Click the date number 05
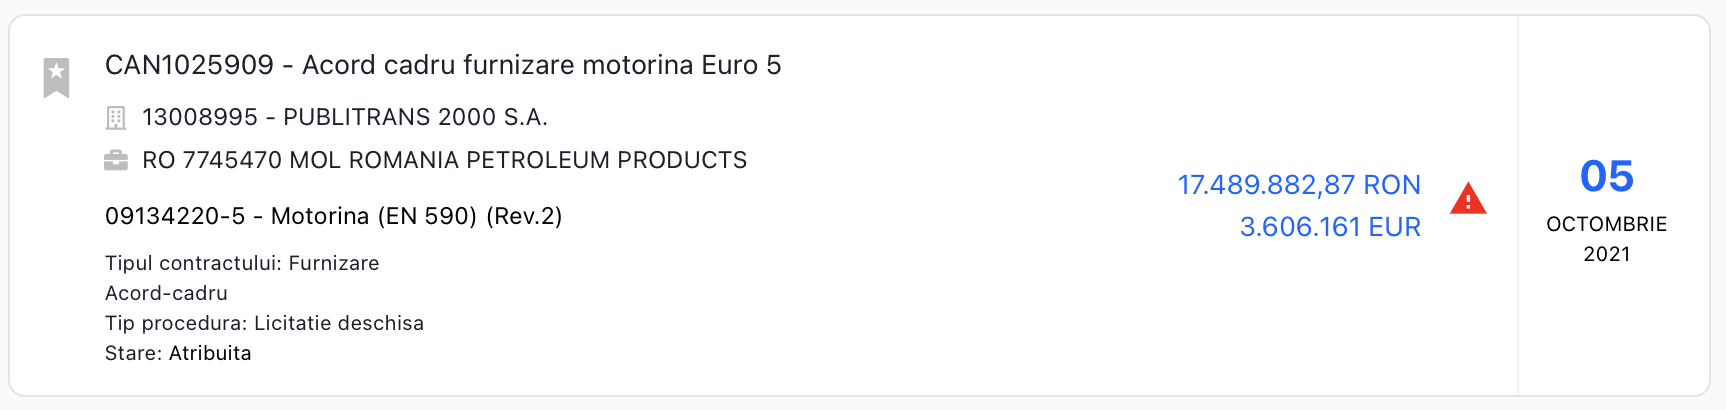The width and height of the screenshot is (1726, 410). click(1606, 177)
